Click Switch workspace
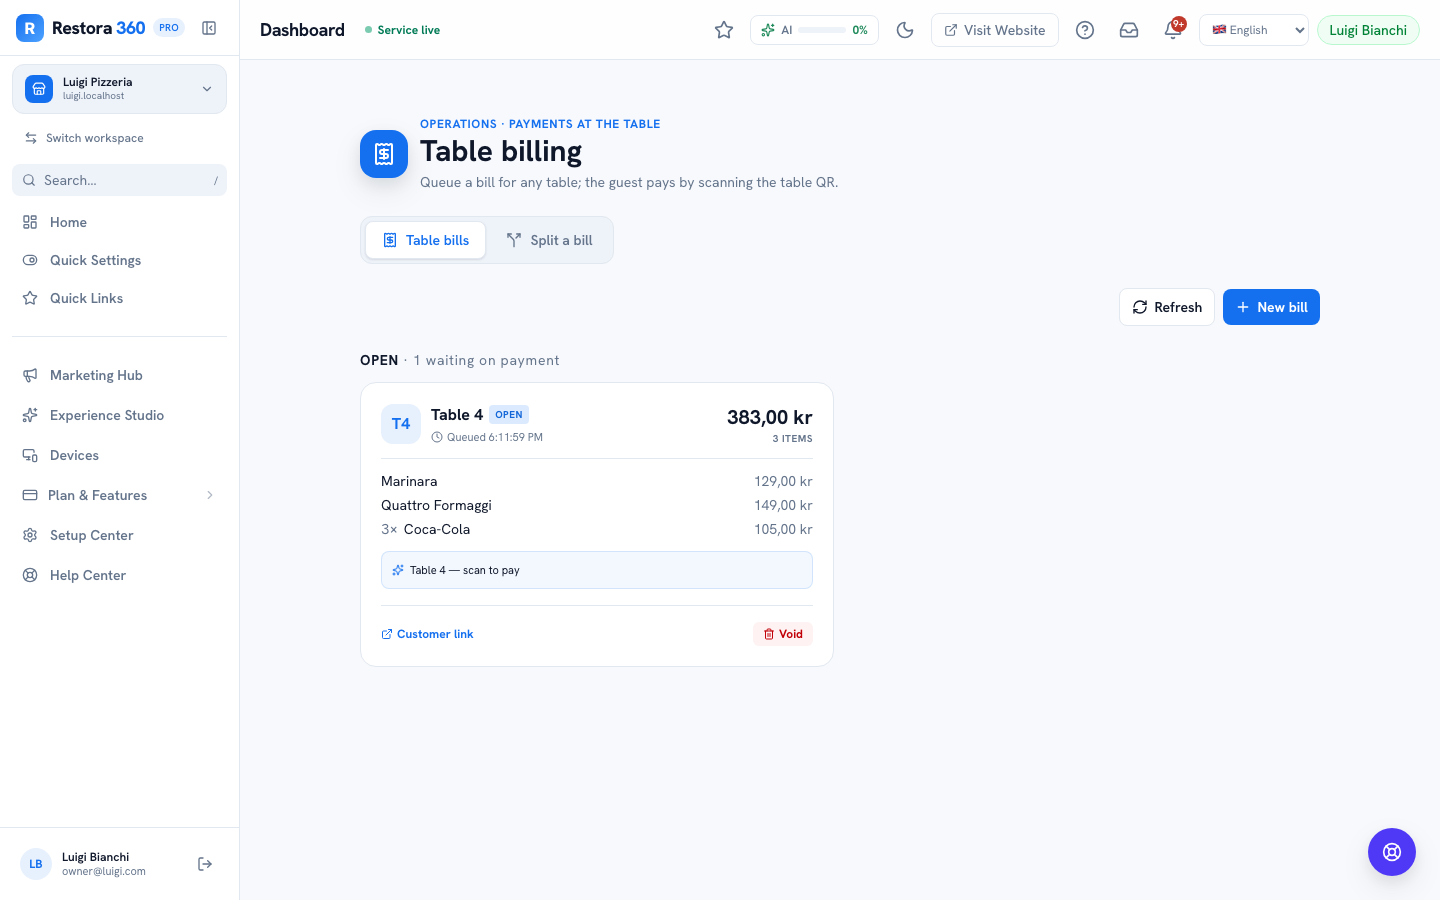The width and height of the screenshot is (1440, 900). [x=85, y=138]
